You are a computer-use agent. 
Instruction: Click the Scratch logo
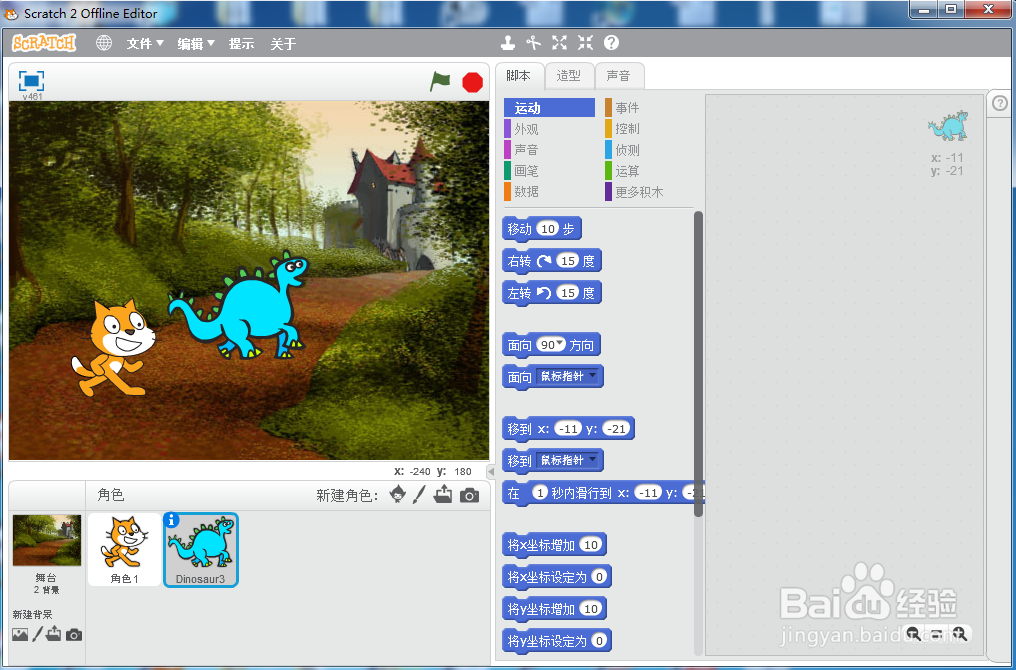44,43
